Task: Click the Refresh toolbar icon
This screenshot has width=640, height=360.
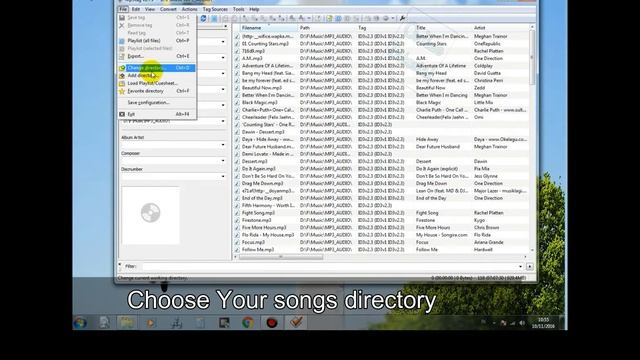Action: click(203, 18)
